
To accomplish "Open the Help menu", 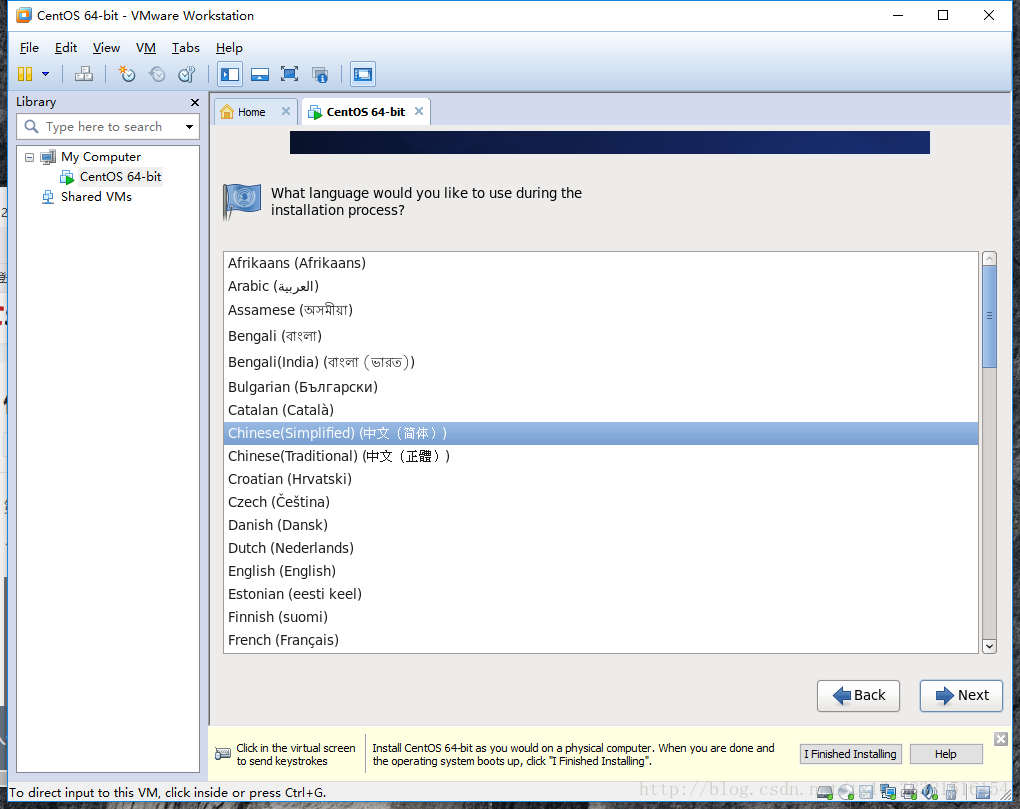I will point(229,47).
